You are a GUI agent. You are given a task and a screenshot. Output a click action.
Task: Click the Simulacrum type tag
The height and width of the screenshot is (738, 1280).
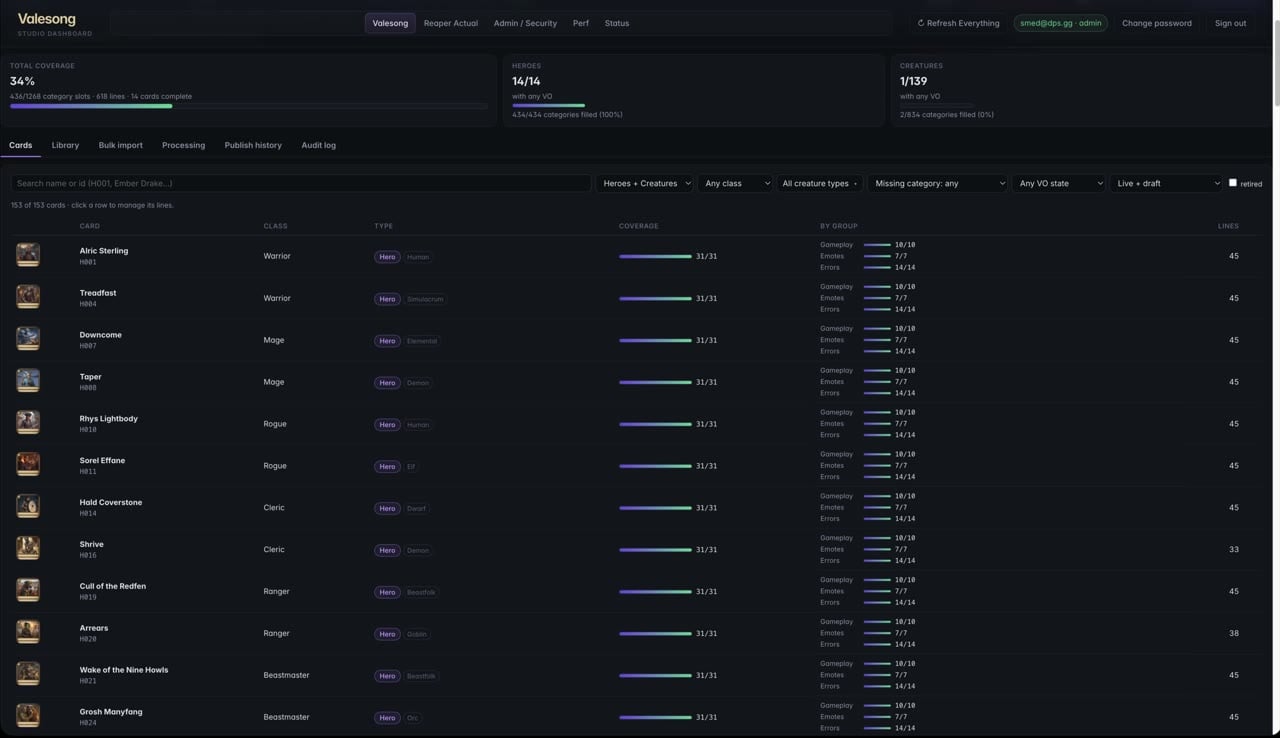[425, 299]
